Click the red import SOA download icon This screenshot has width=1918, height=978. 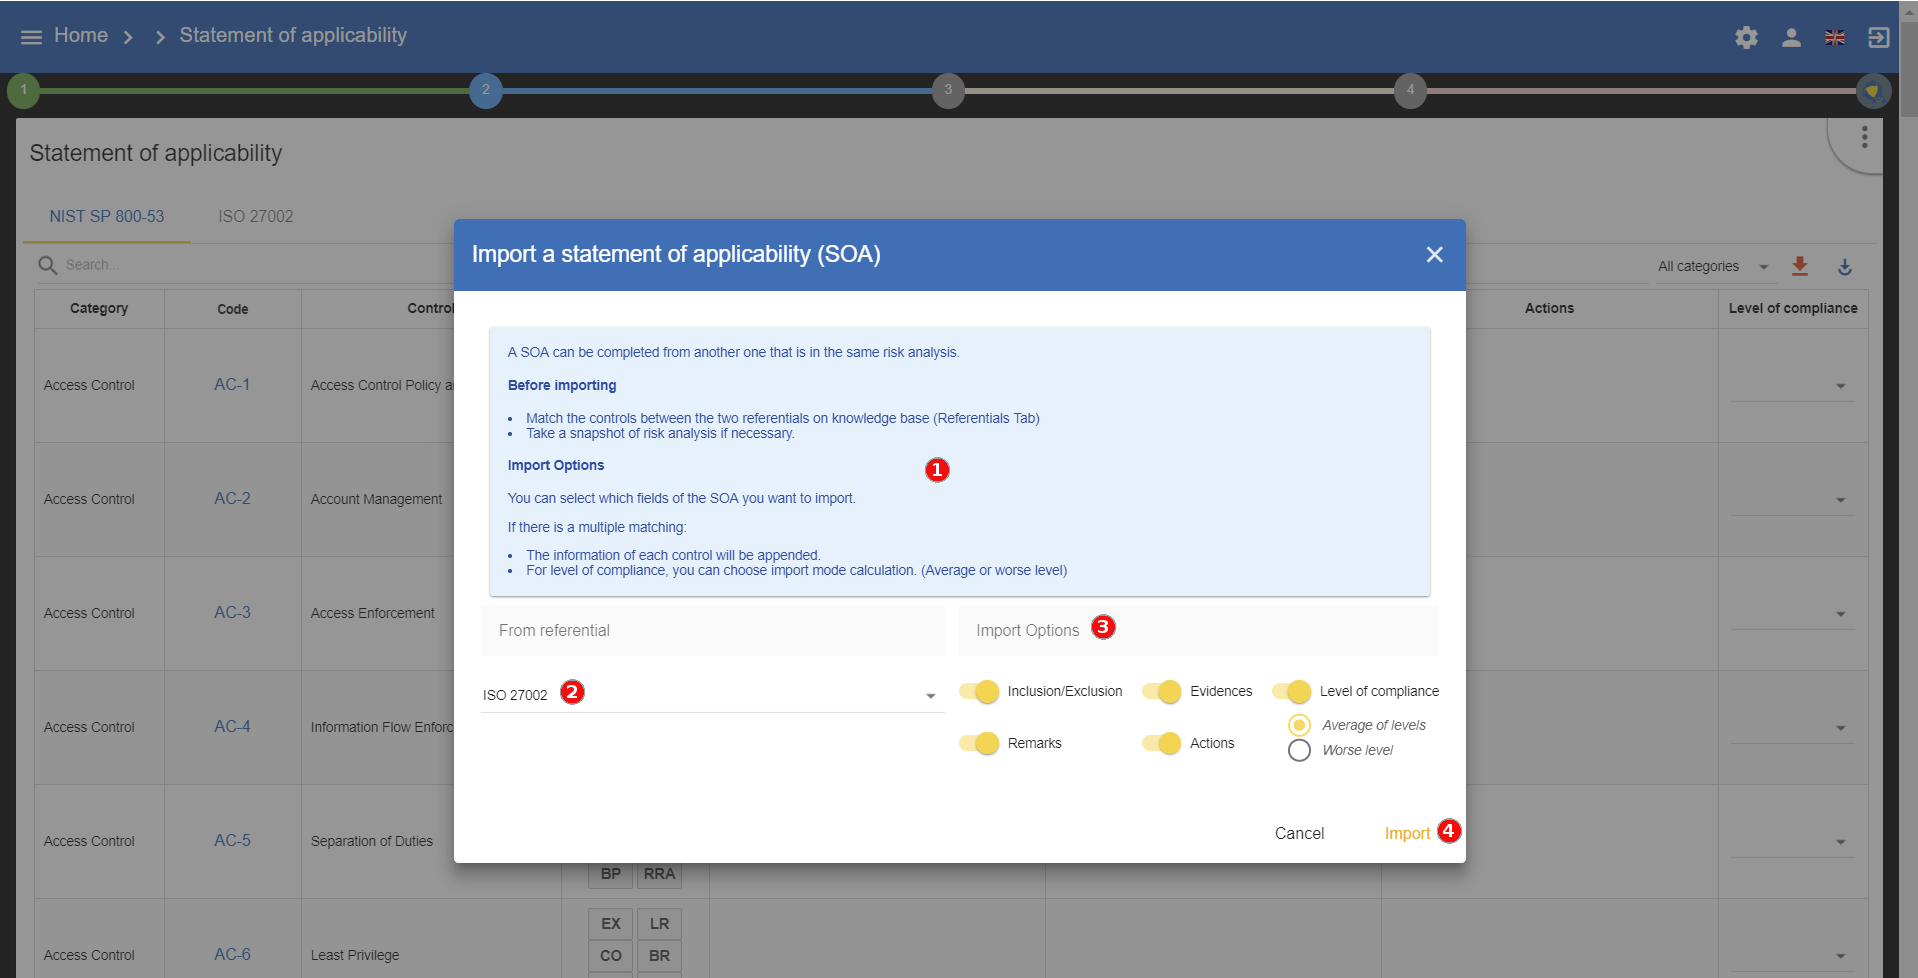[1799, 266]
